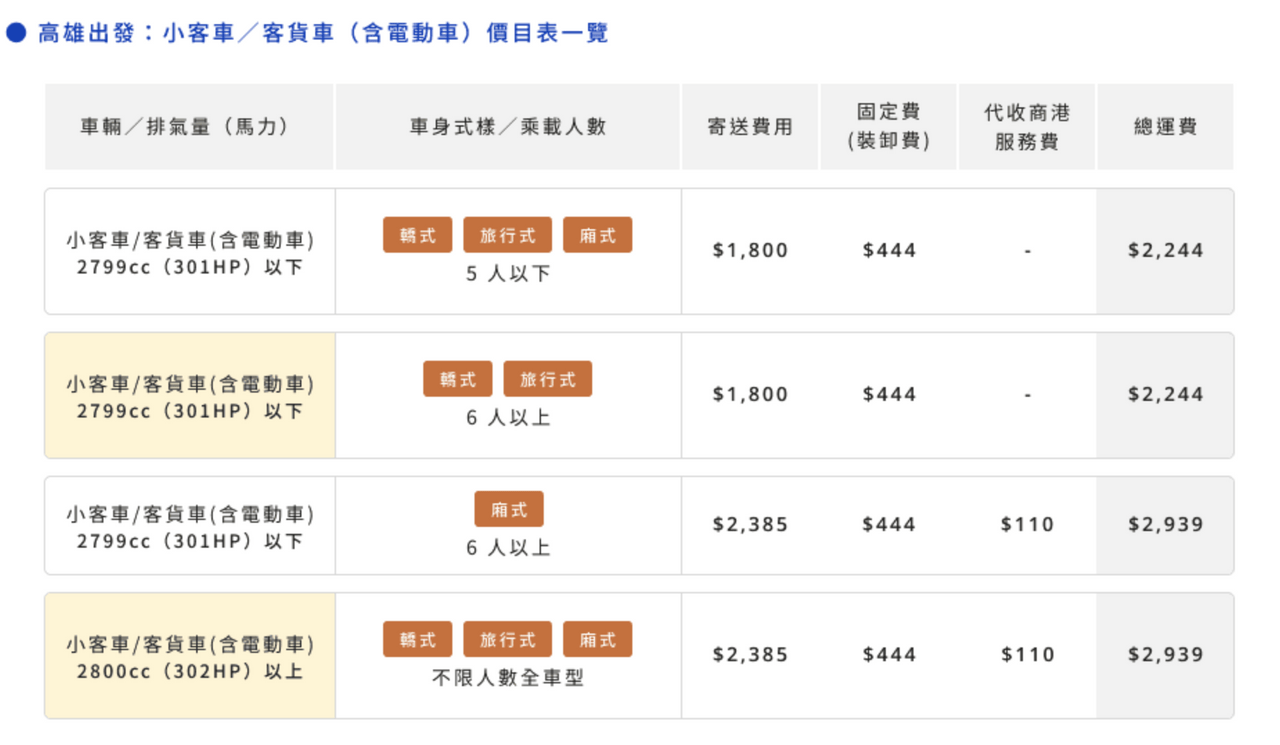Click $2,385 in third row 廂式 6人以上
Viewport: 1280px width, 745px height.
[750, 524]
